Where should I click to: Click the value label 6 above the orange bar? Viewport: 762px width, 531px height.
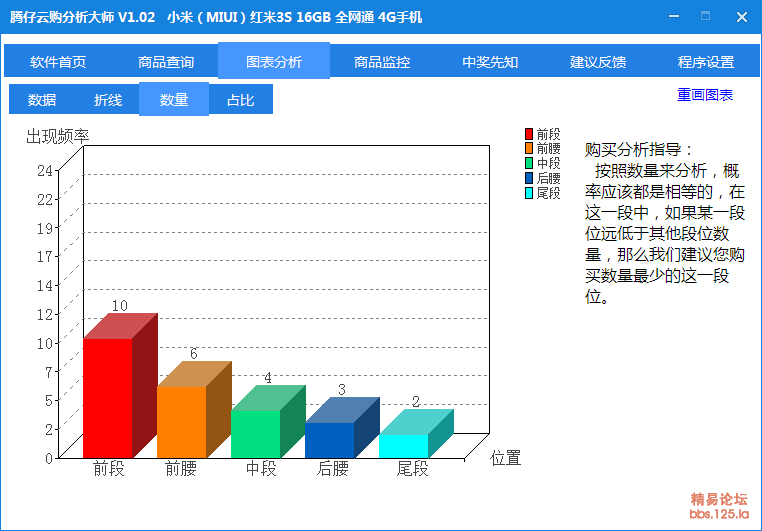[194, 354]
